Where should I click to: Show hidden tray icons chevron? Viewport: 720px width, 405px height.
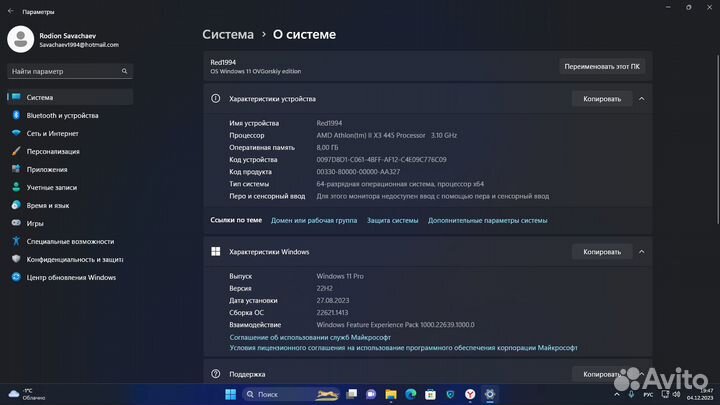[617, 394]
